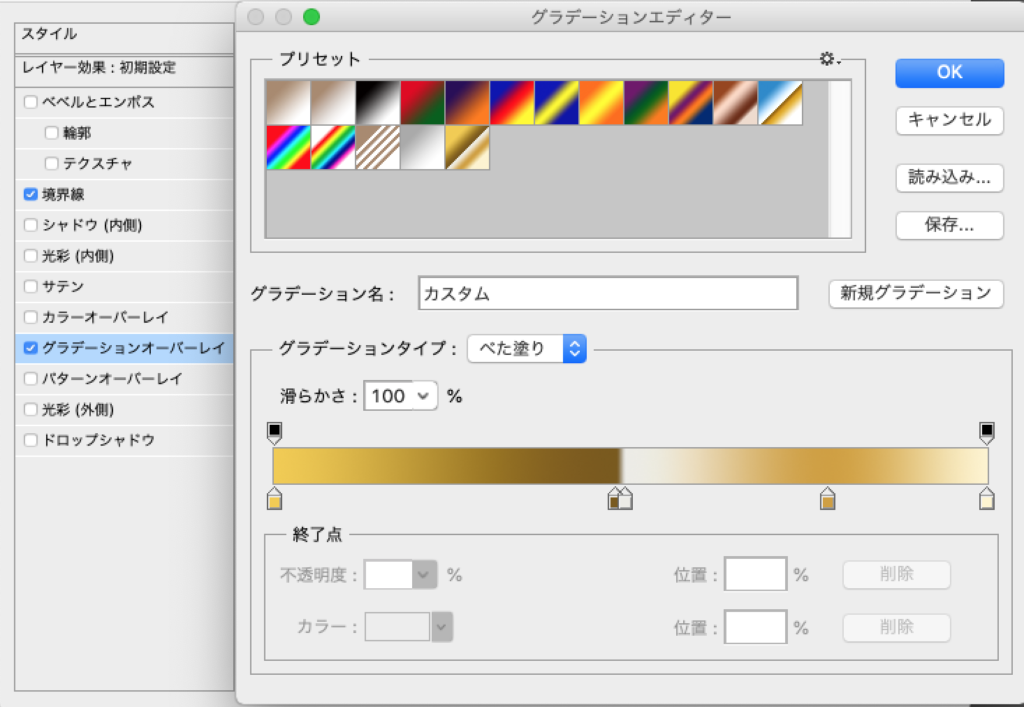Uncheck the 境界線 checkbox

[x=31, y=194]
